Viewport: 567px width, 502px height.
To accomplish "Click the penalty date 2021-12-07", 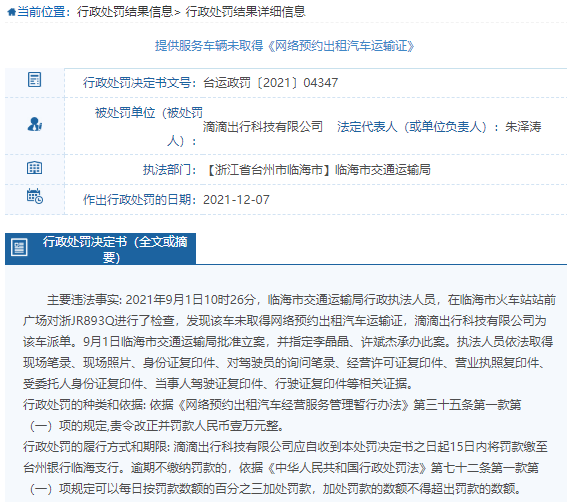I will 236,200.
